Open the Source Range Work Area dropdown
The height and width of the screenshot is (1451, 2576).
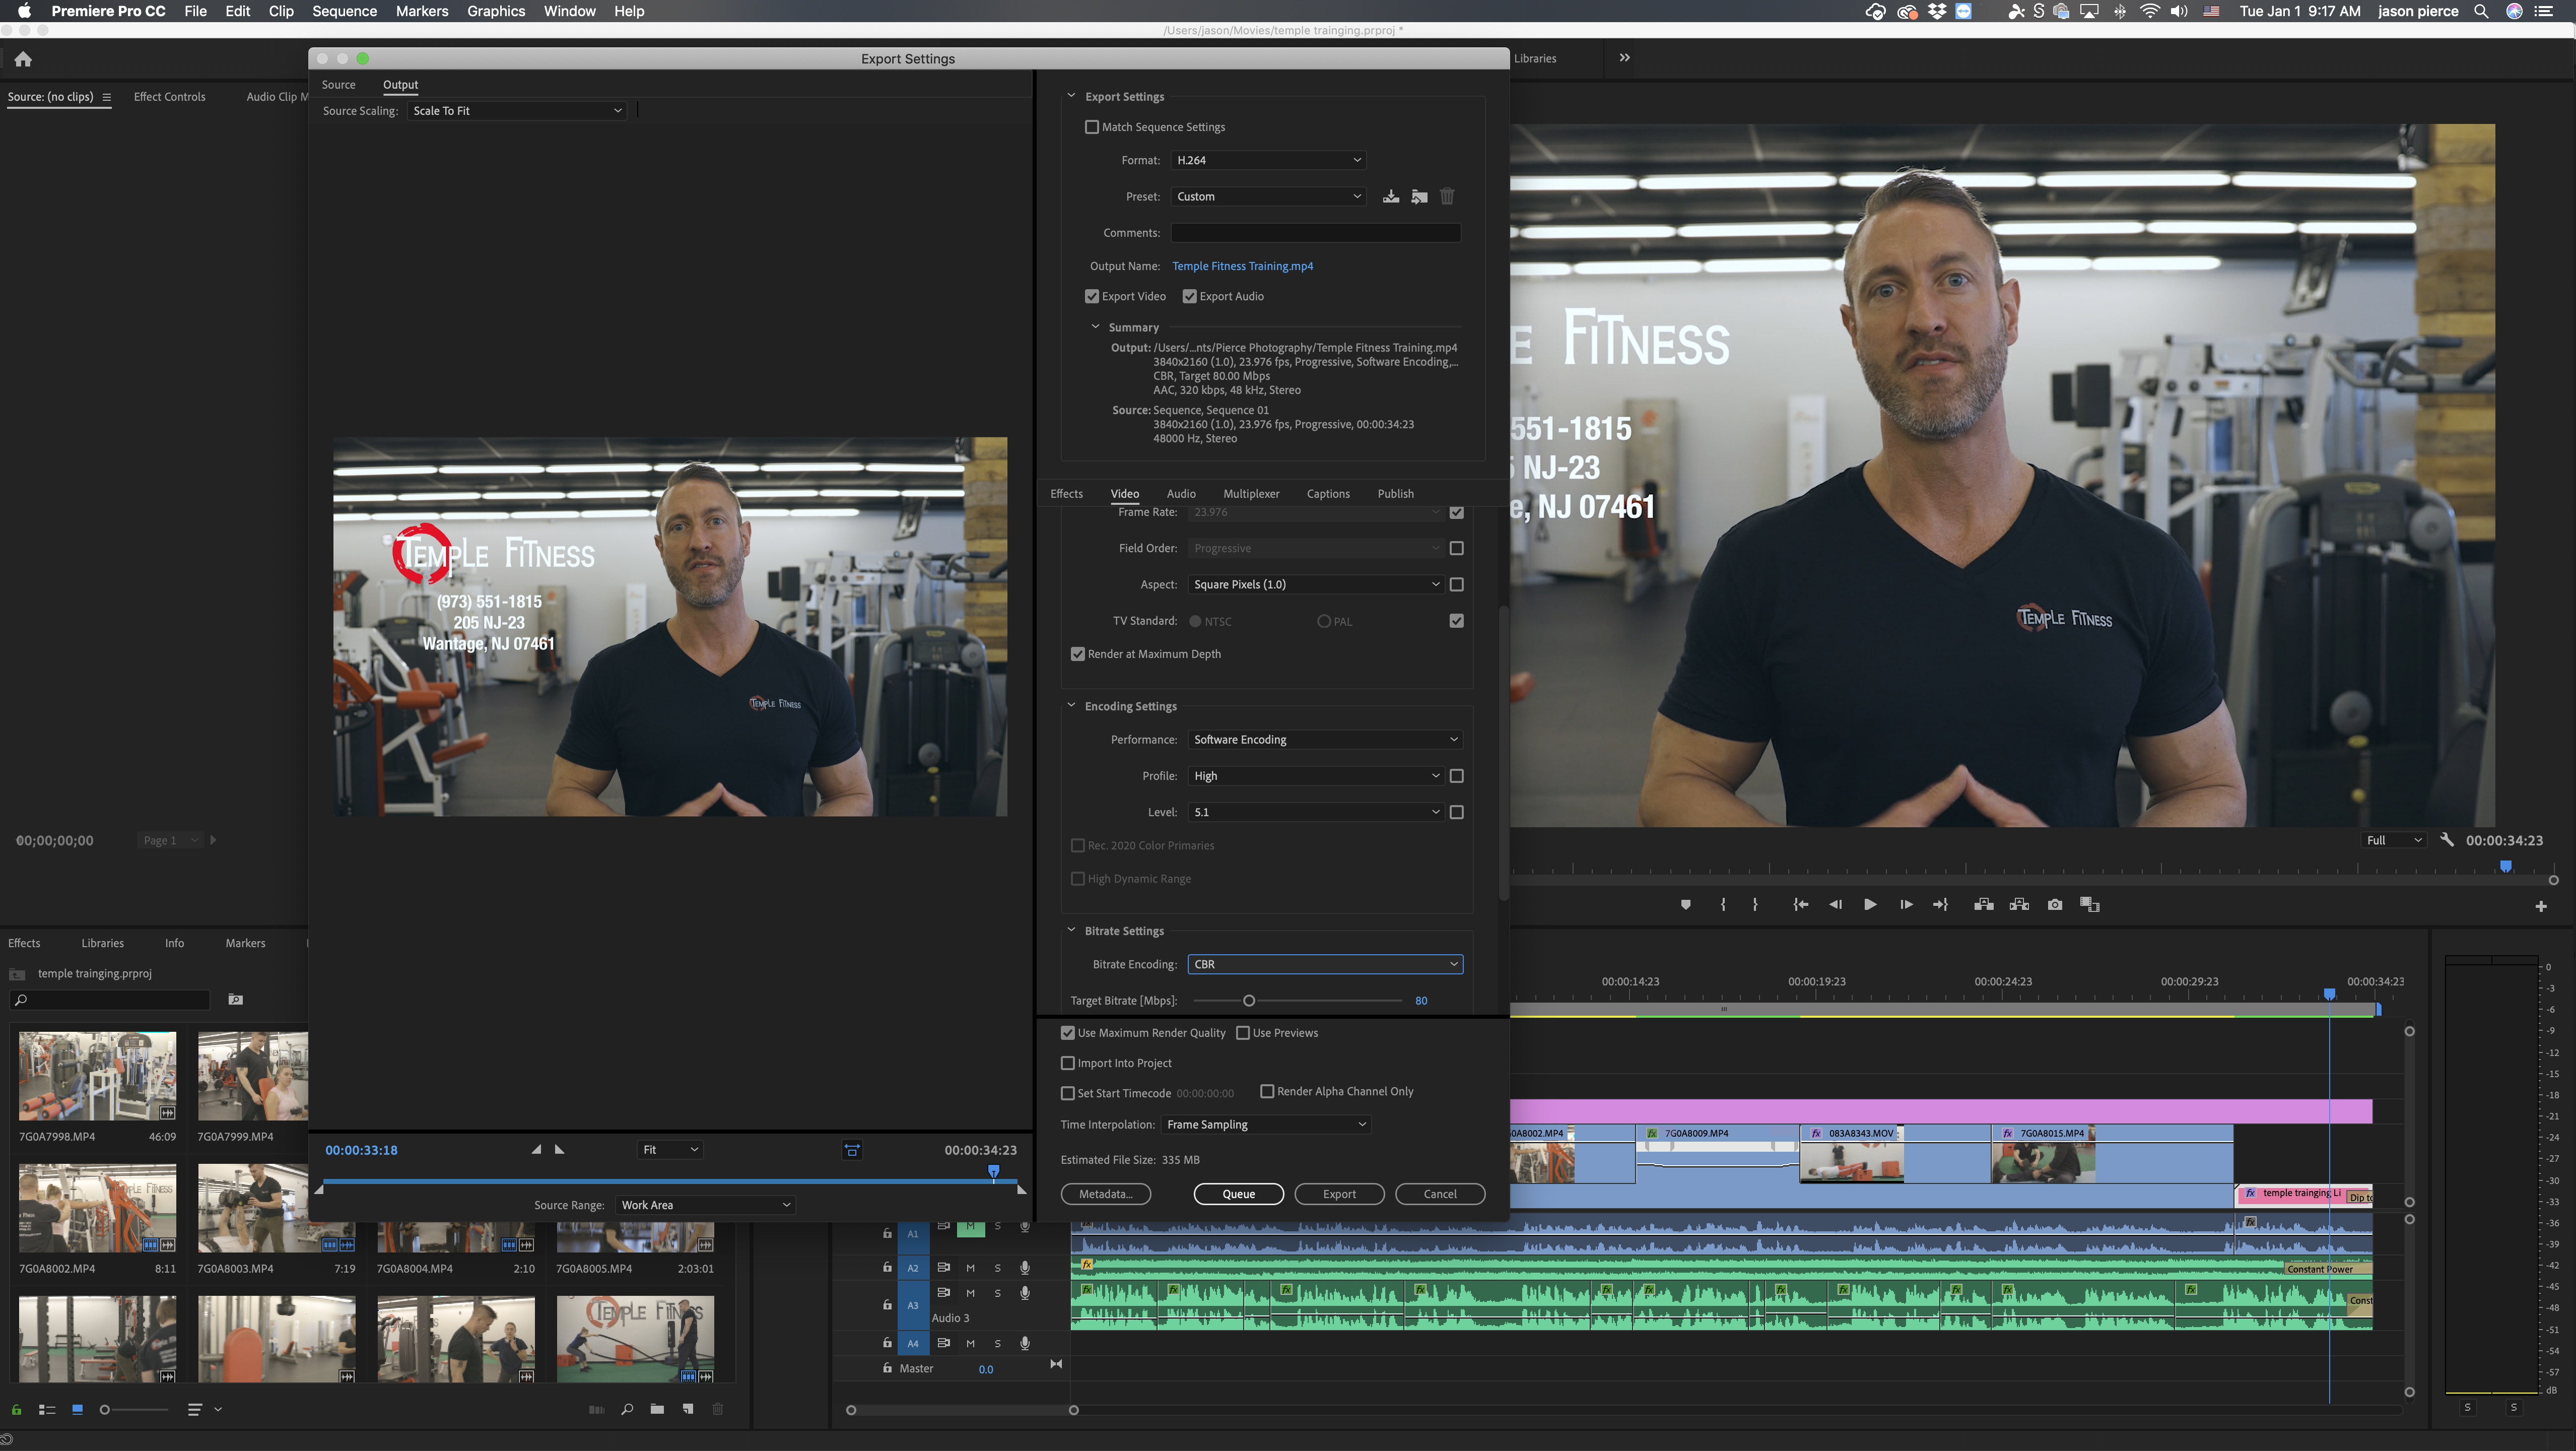pos(706,1205)
